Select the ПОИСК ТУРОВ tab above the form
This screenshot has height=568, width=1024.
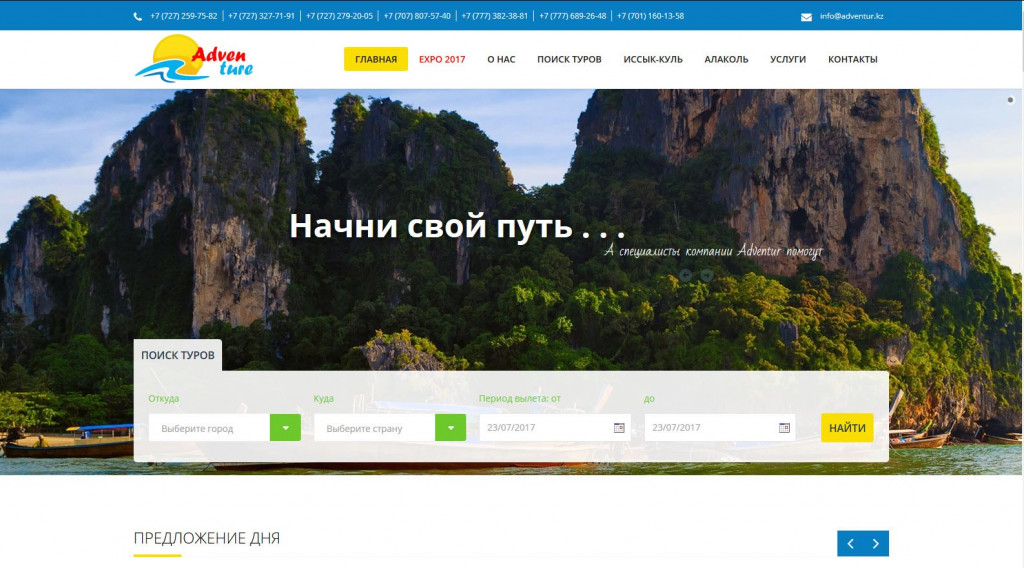[178, 355]
